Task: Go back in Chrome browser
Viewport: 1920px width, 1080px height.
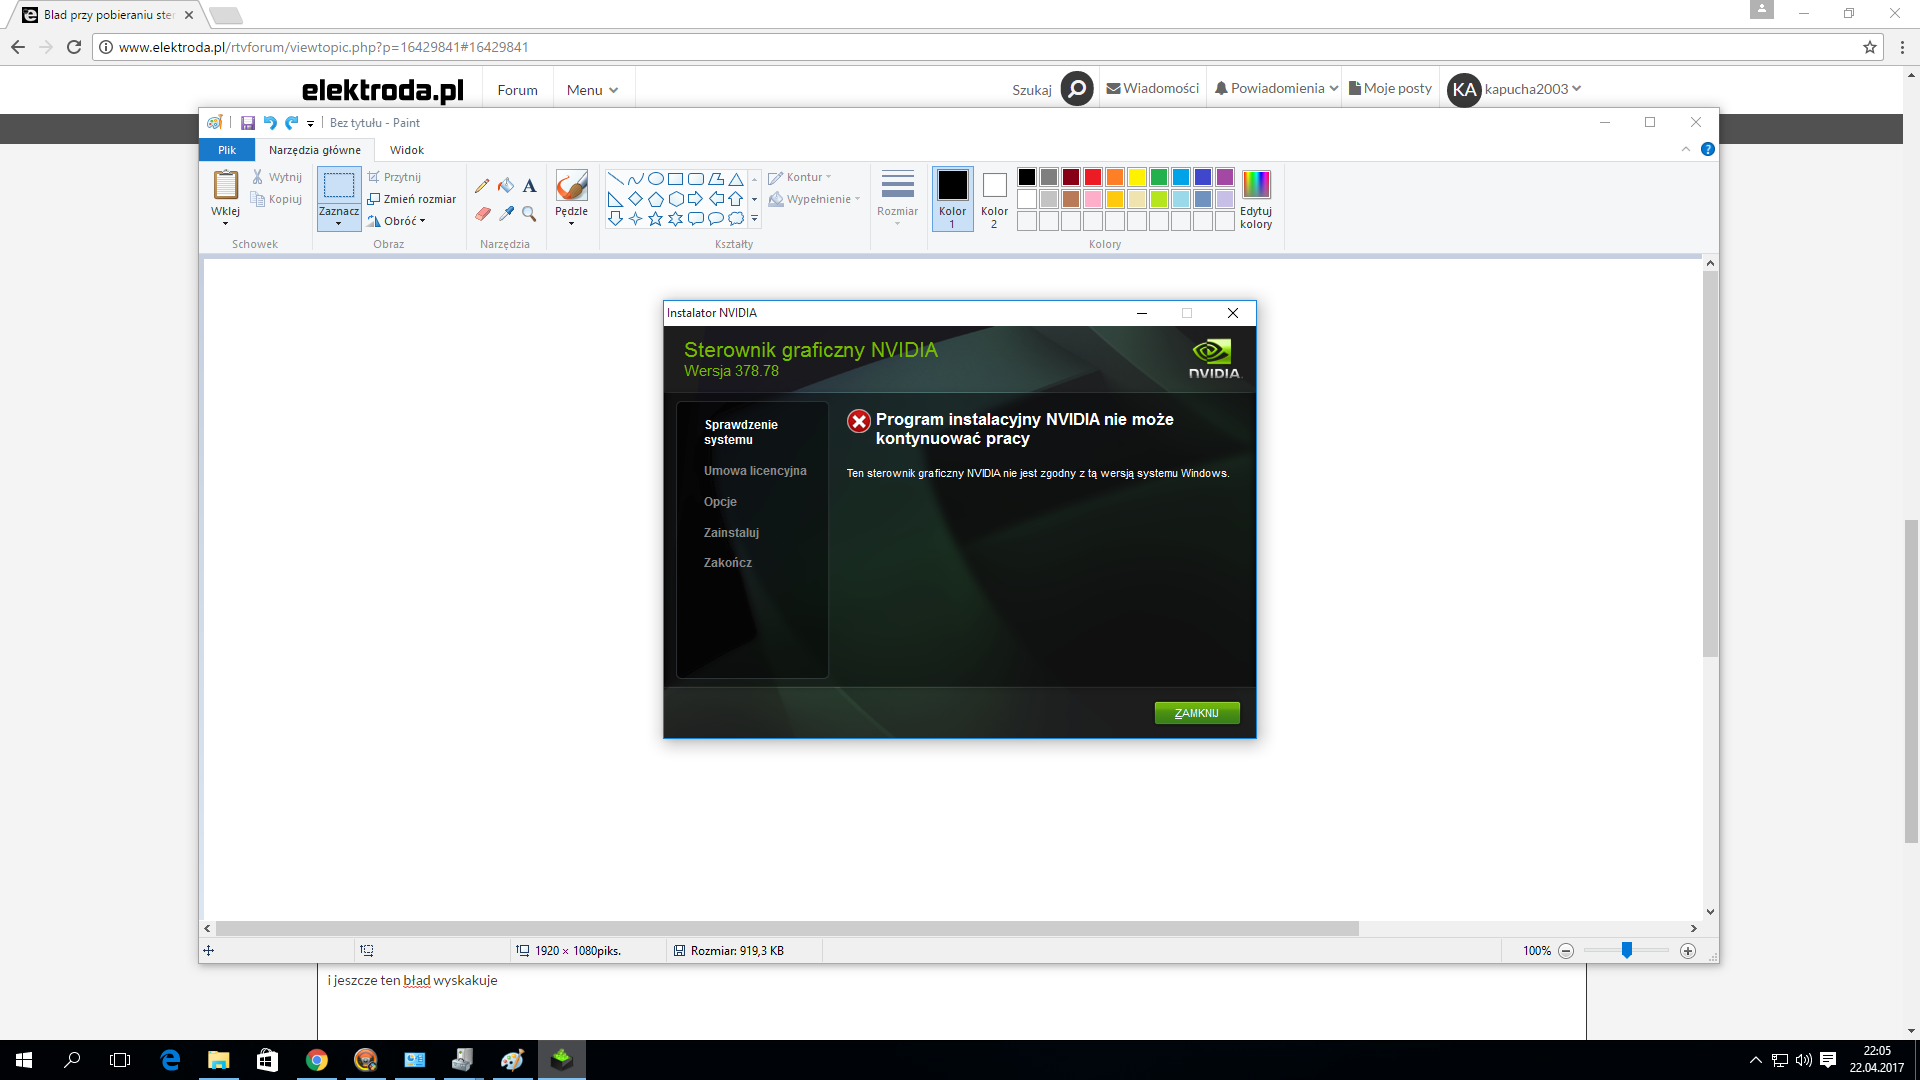Action: [18, 47]
